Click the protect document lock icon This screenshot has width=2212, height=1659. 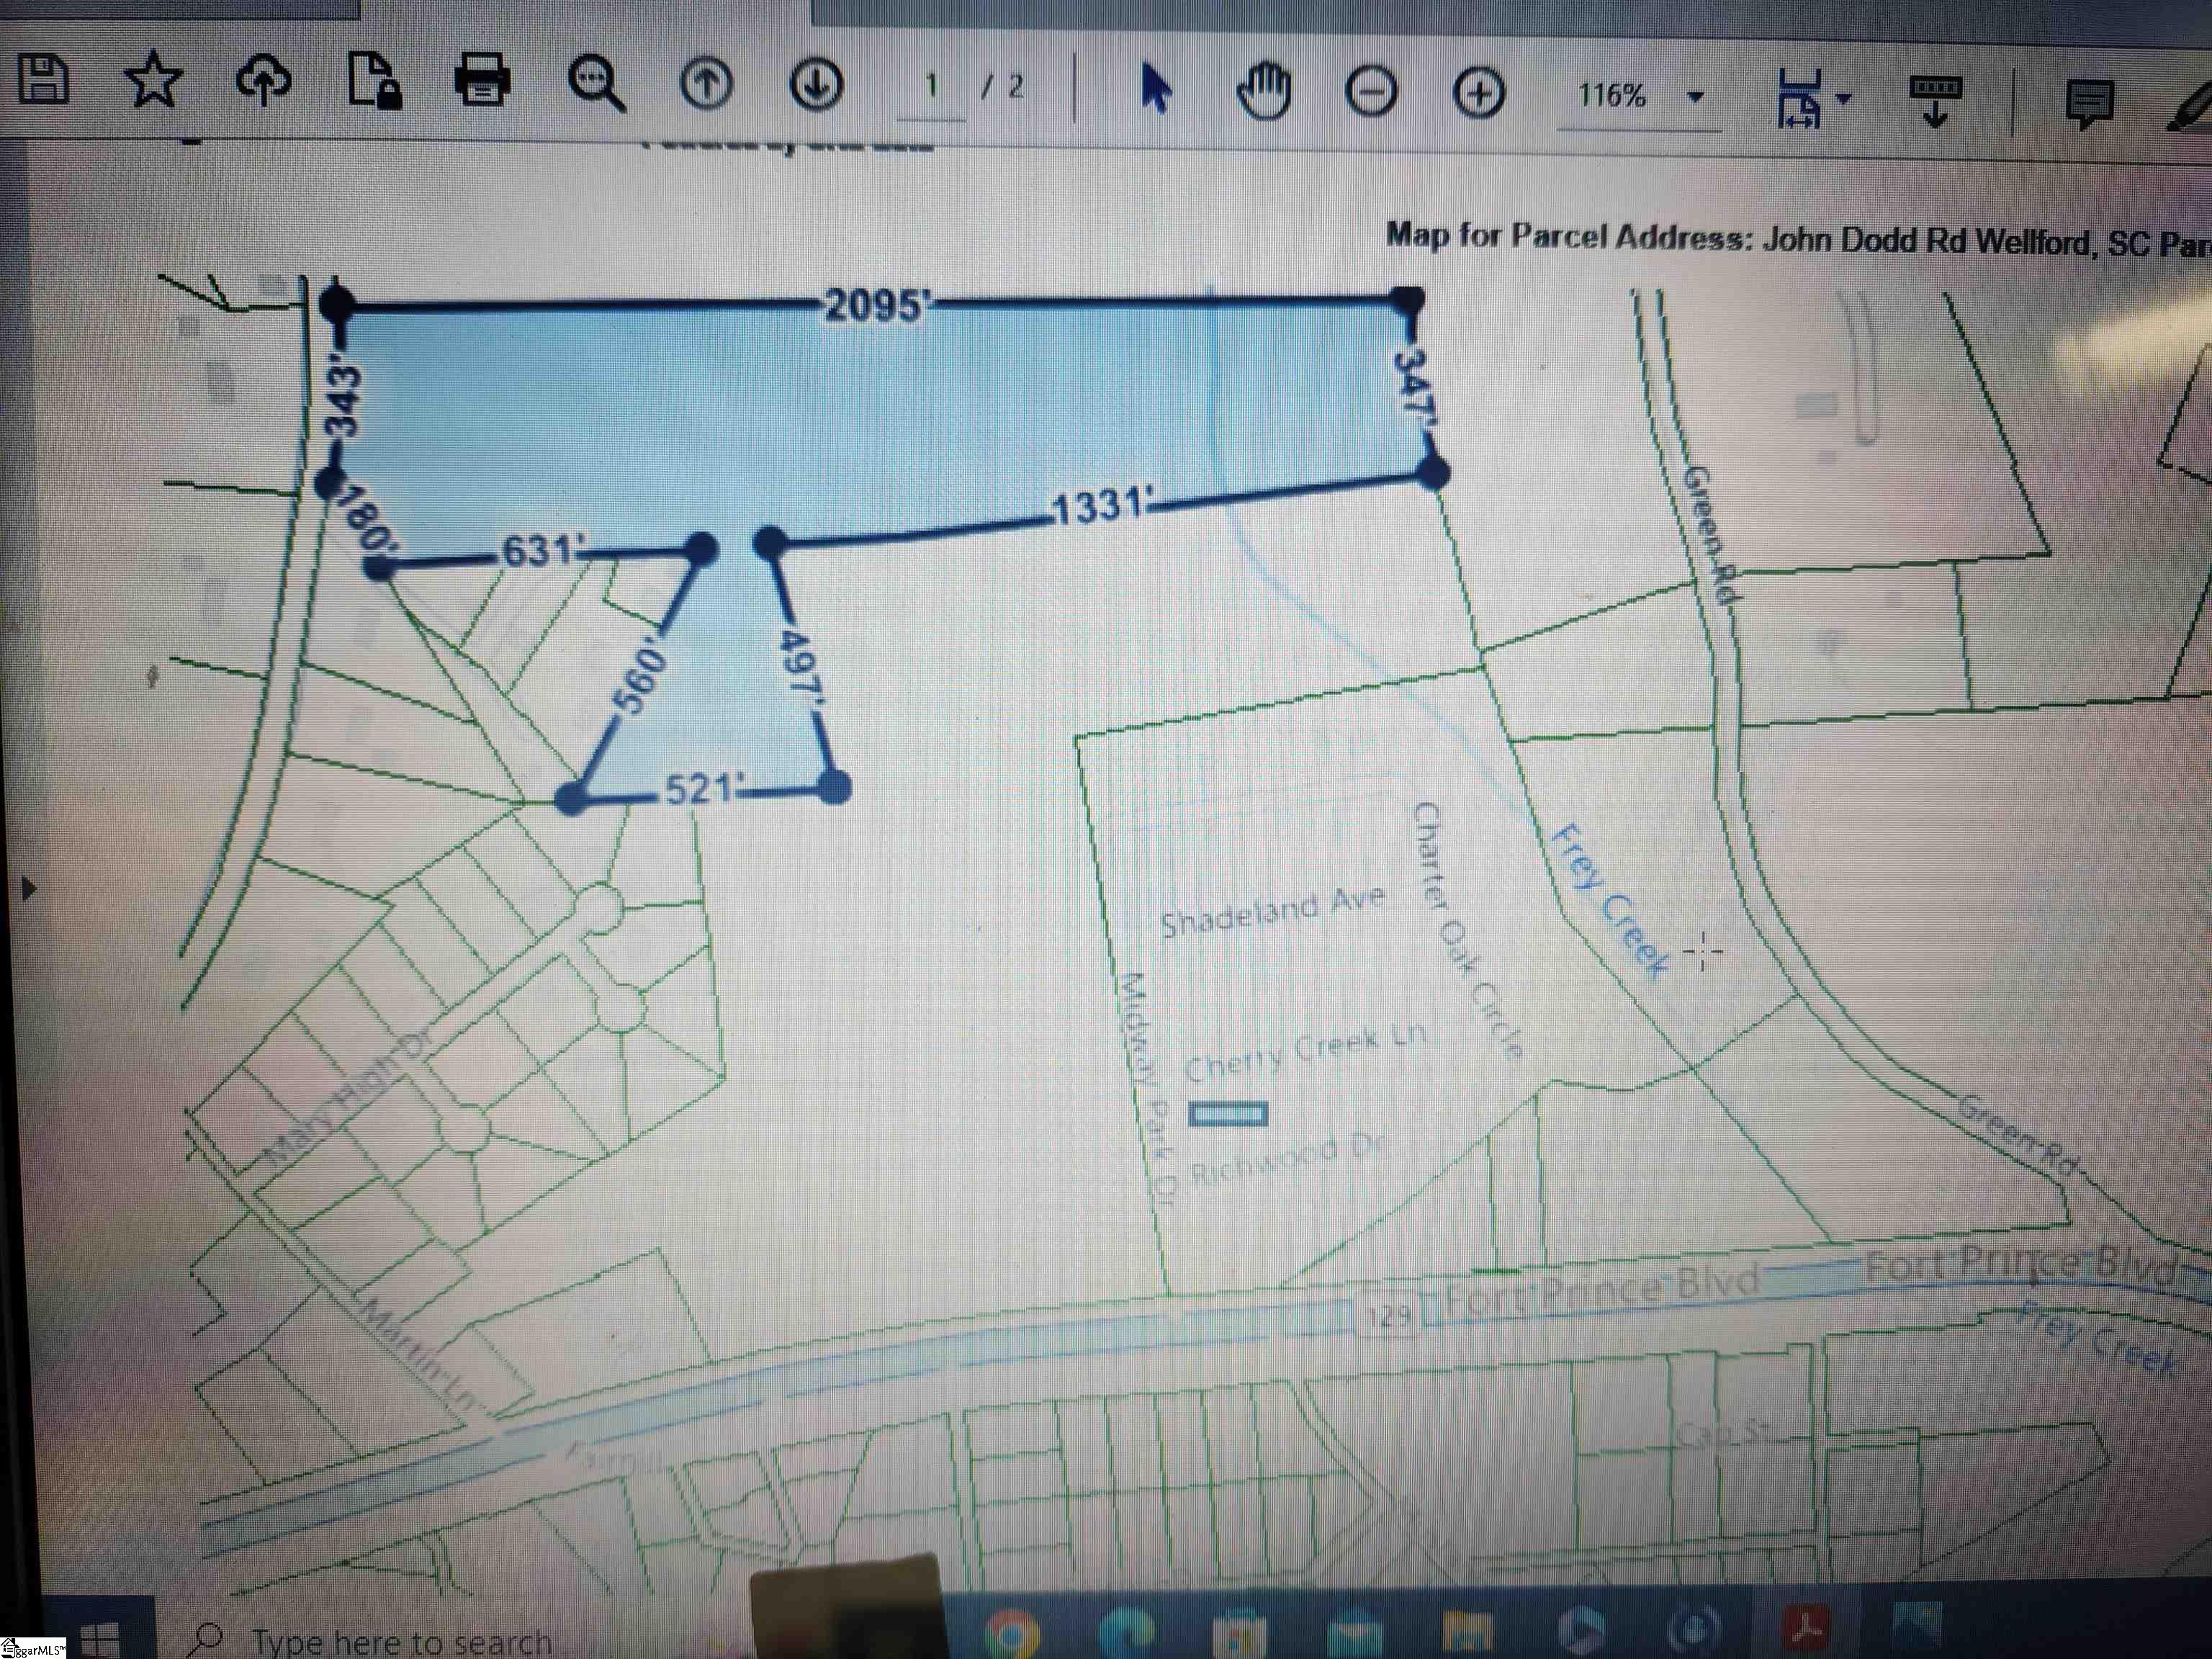click(x=374, y=81)
